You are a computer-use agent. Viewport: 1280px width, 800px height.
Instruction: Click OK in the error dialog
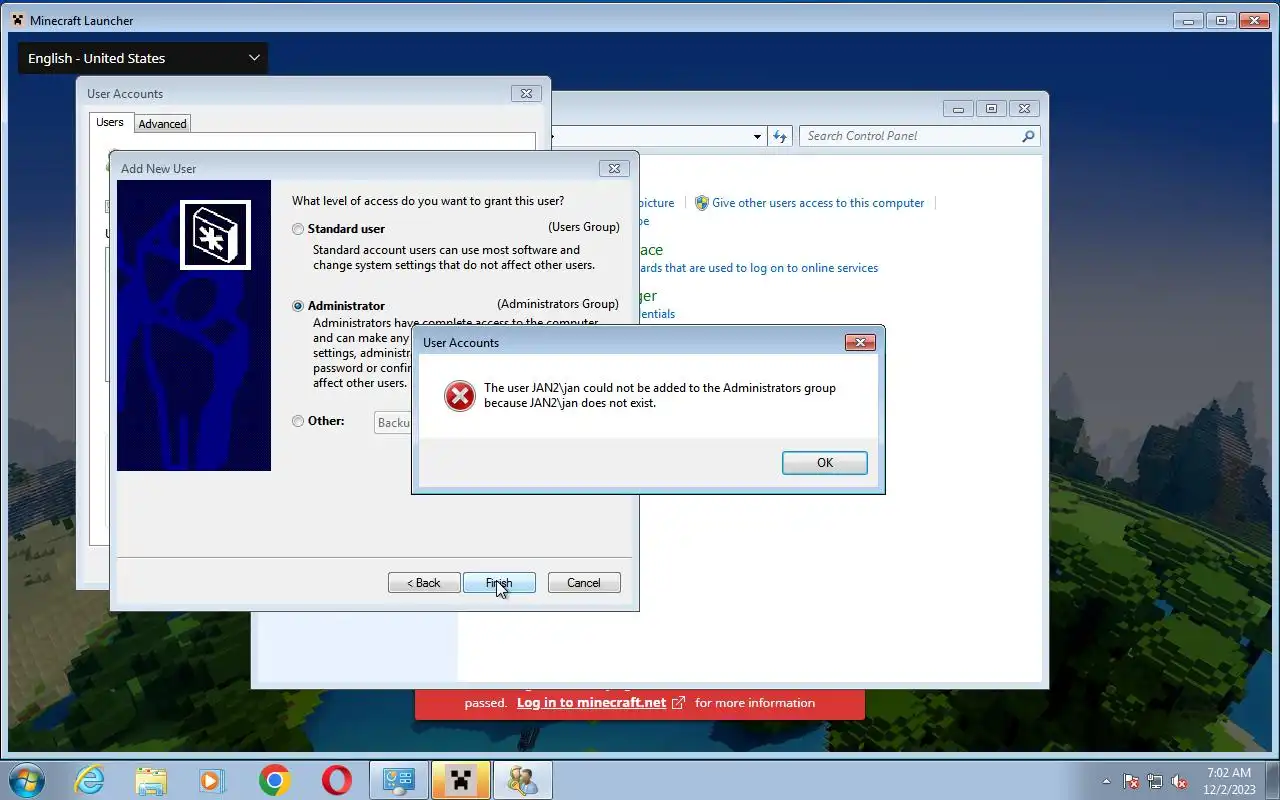point(824,462)
